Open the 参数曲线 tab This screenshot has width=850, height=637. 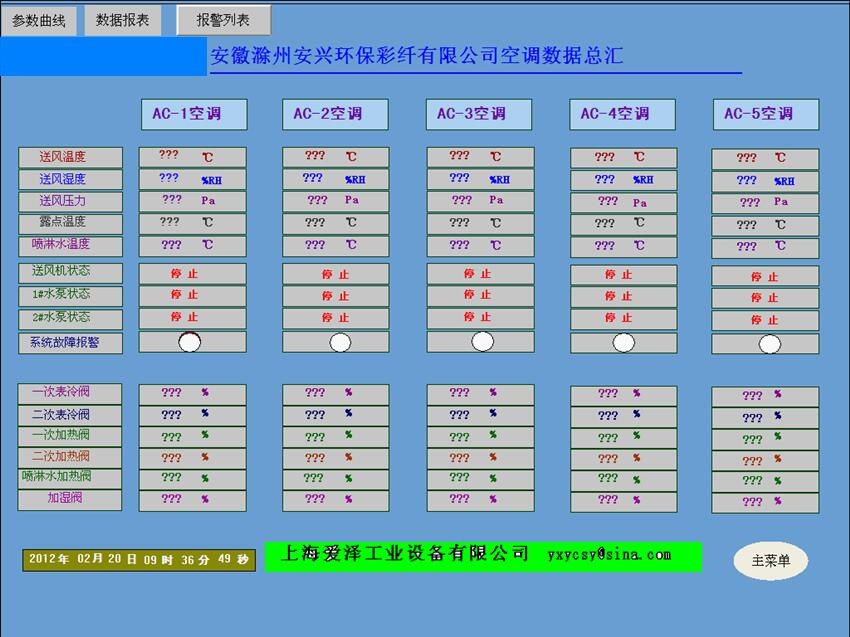38,20
